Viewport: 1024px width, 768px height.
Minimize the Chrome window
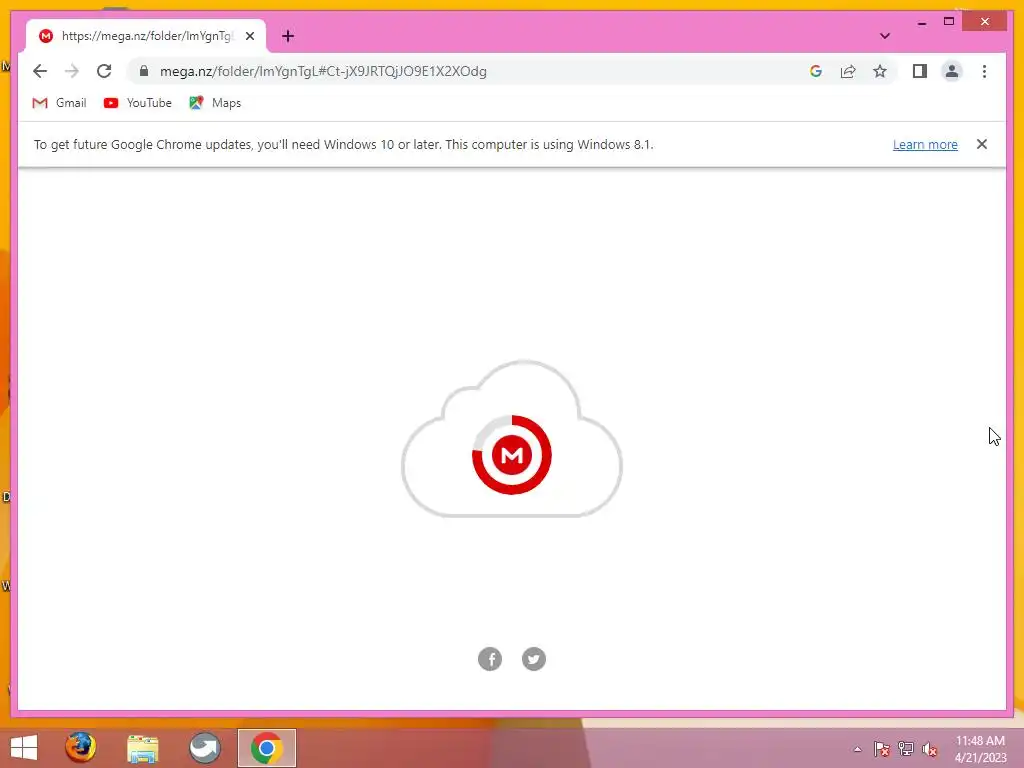921,22
